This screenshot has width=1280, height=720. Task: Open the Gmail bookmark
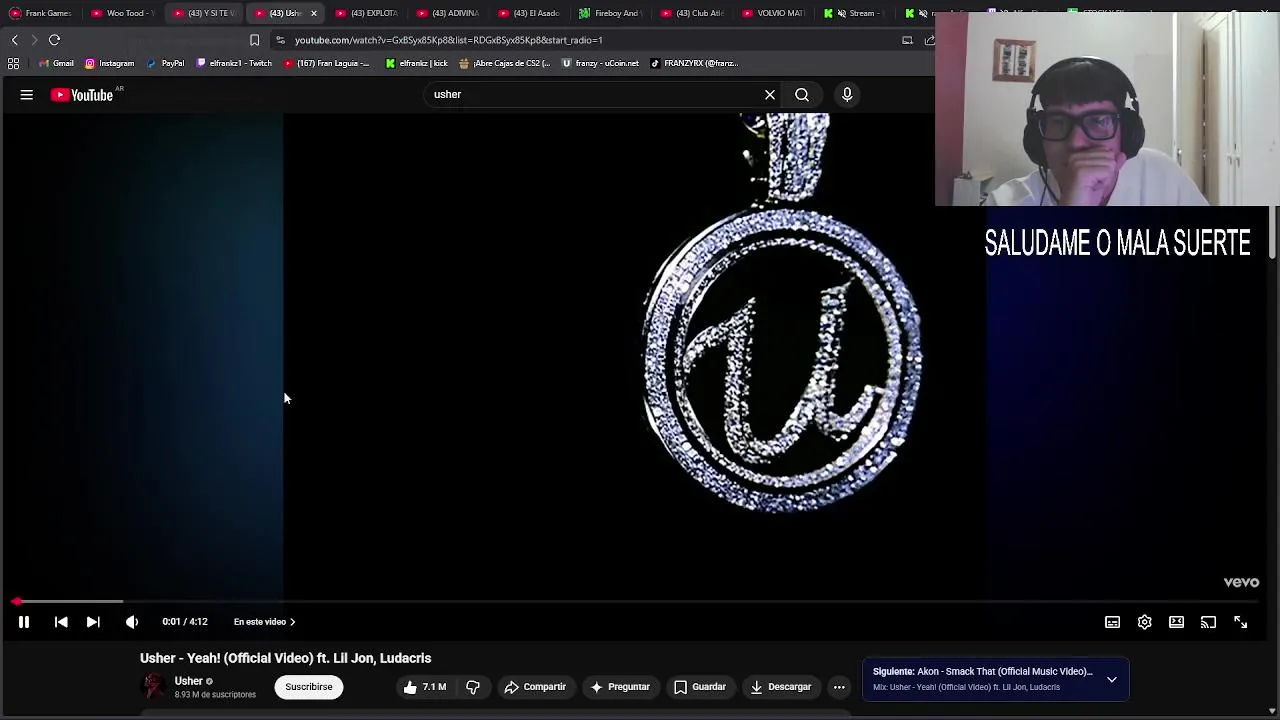point(56,63)
